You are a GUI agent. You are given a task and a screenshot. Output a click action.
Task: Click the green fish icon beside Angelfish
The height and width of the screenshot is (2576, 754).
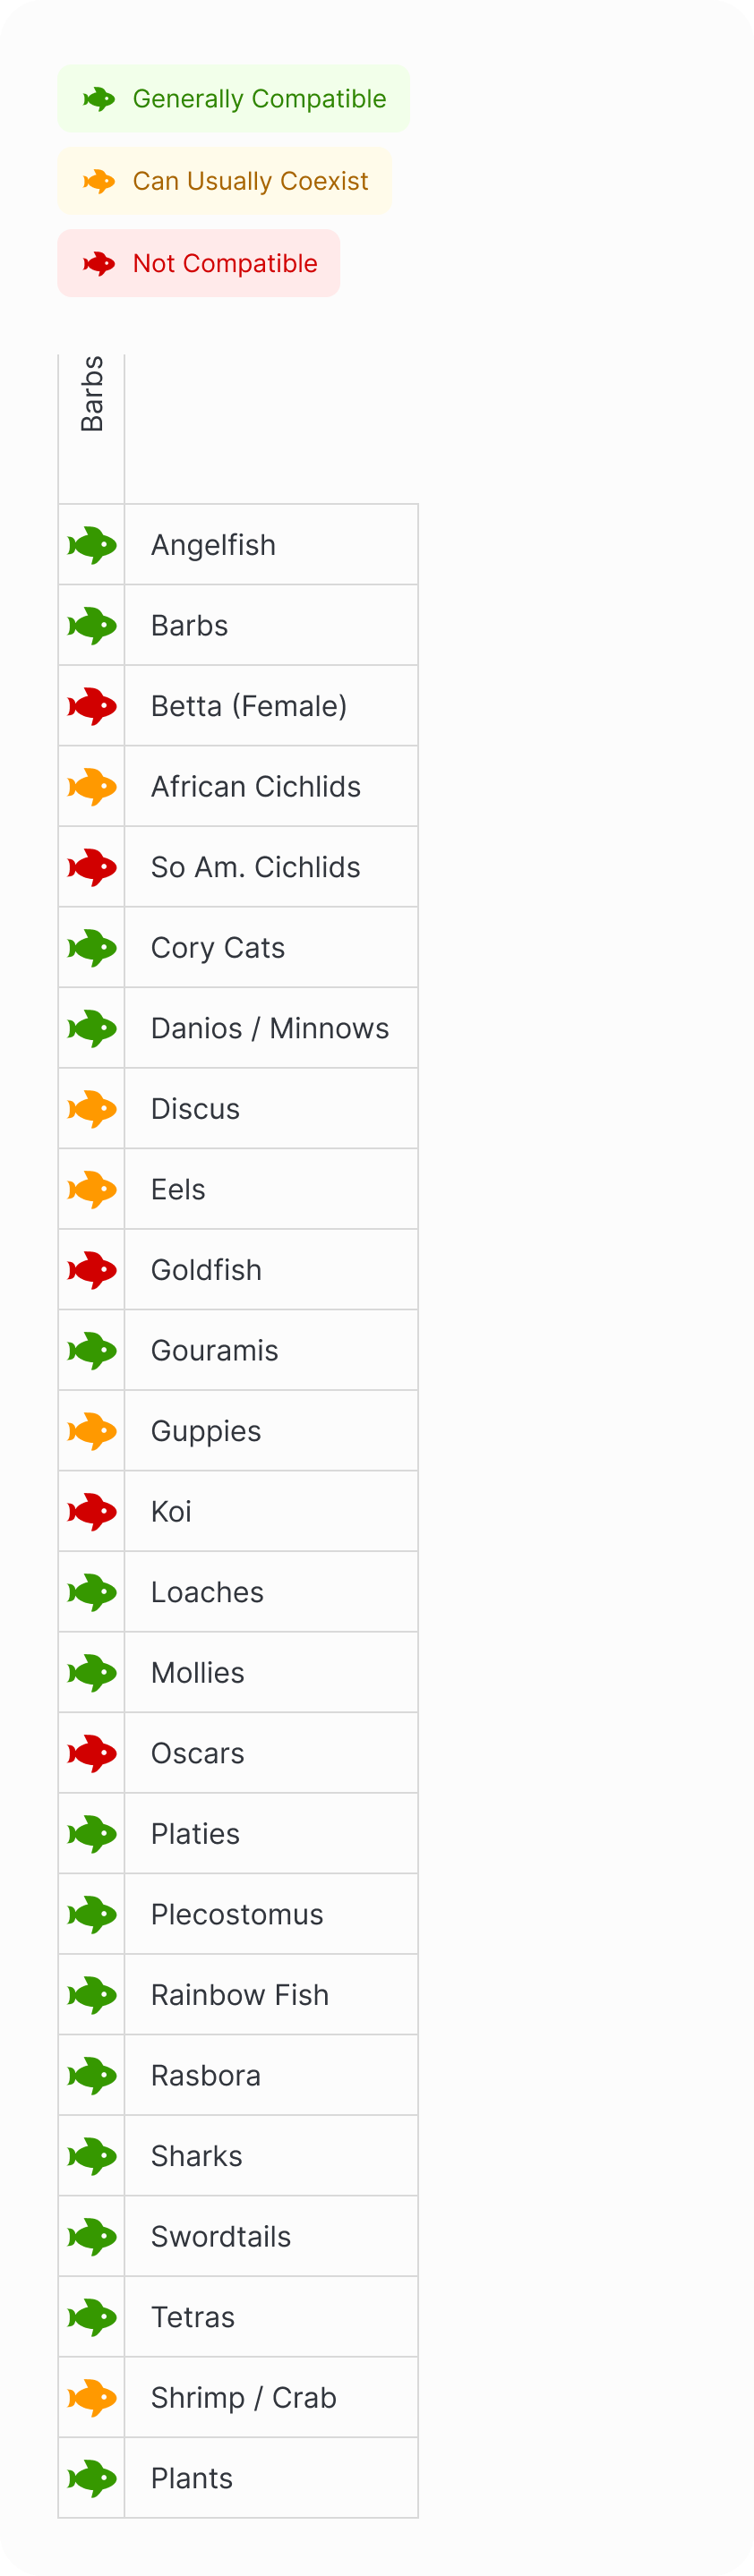[92, 545]
